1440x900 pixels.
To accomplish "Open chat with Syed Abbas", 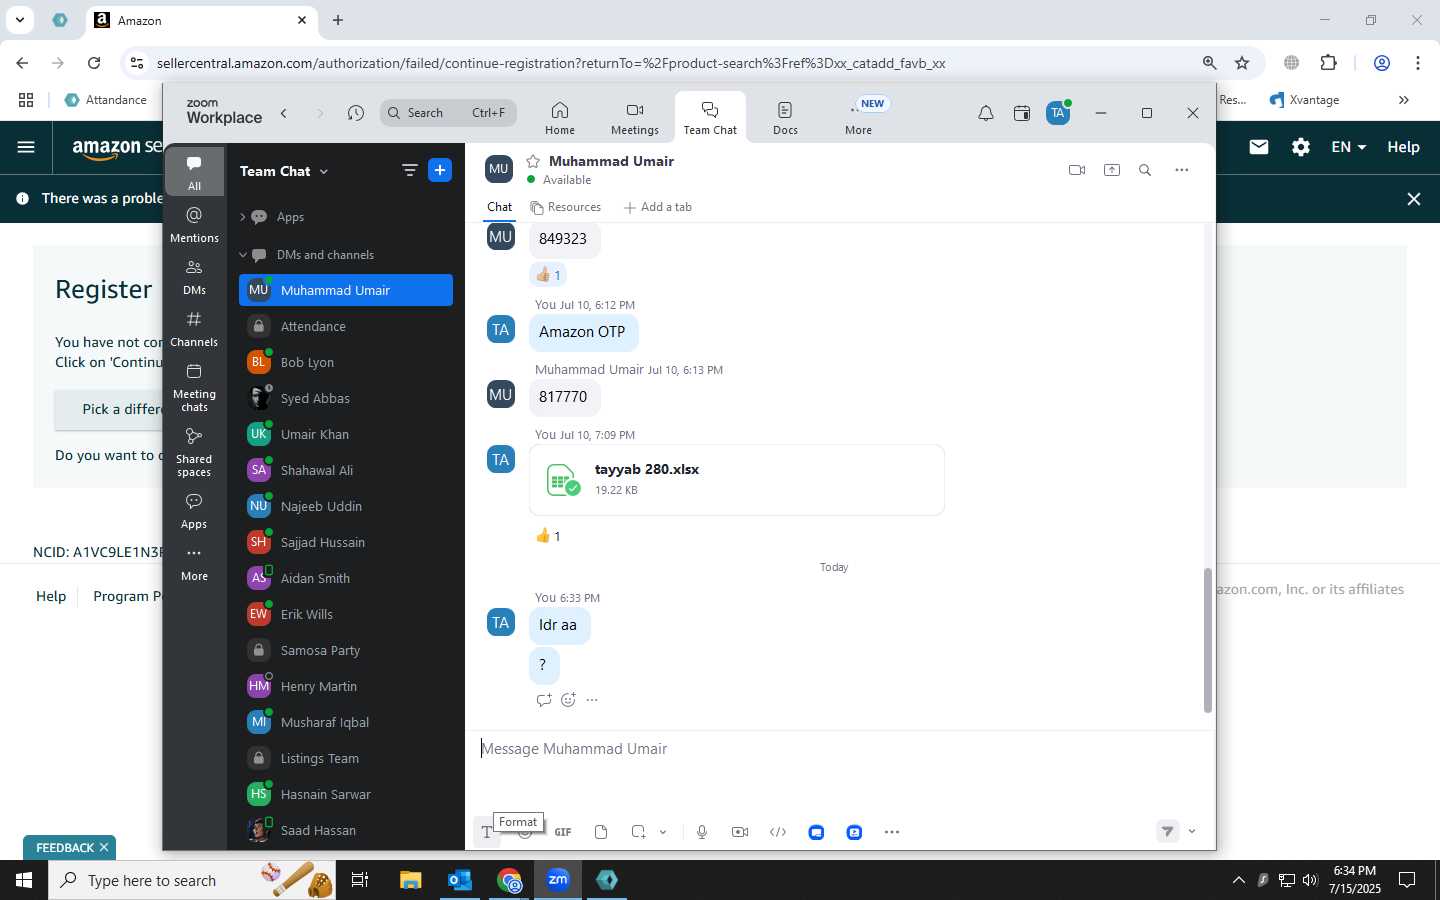I will point(346,398).
